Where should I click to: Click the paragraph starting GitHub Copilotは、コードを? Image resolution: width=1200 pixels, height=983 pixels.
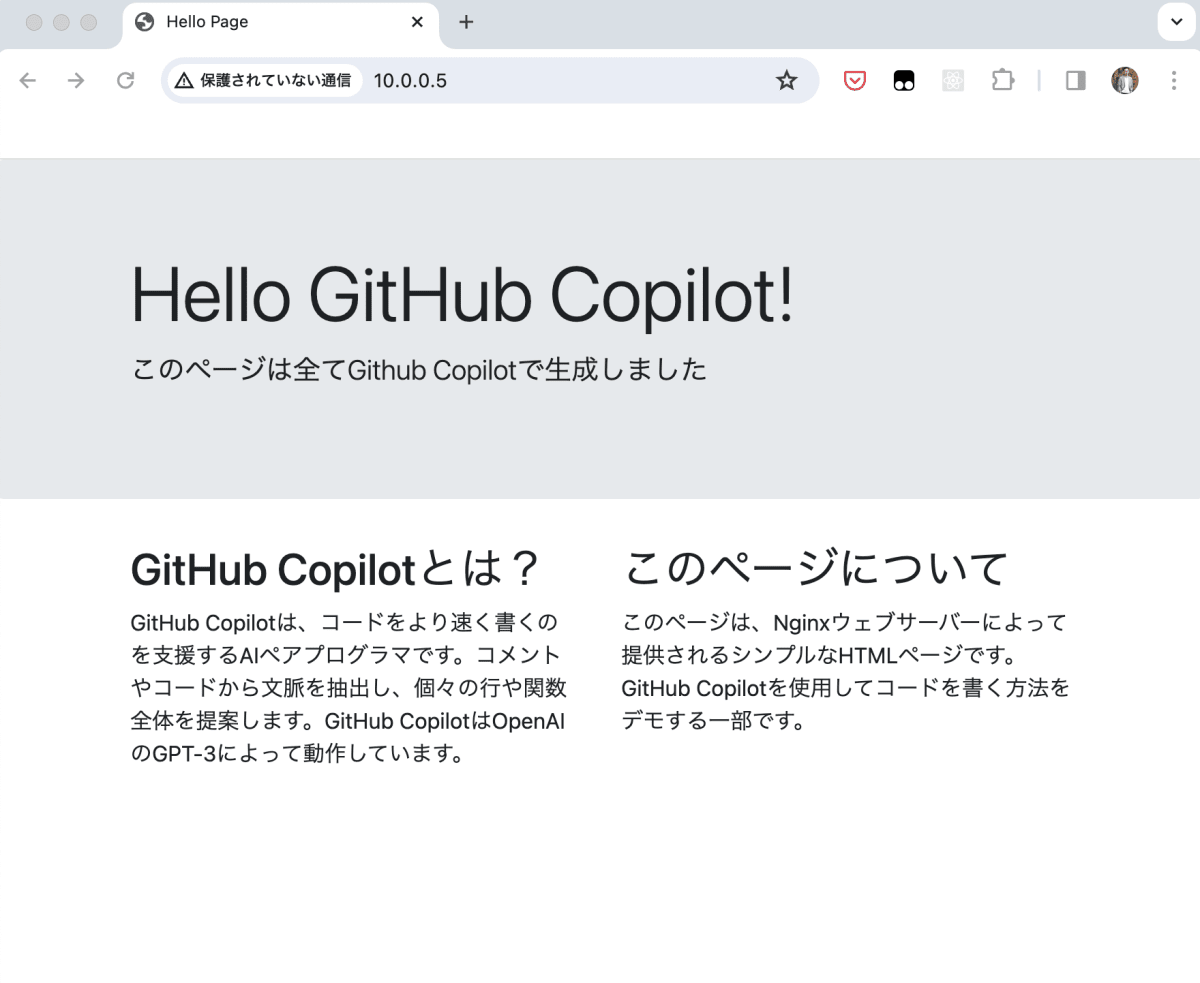pyautogui.click(x=350, y=688)
